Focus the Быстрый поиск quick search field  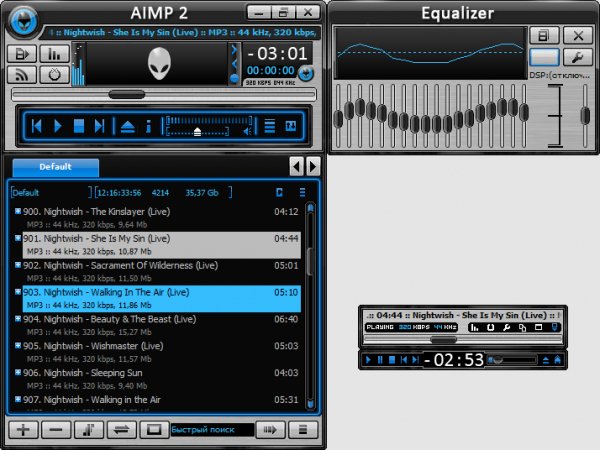point(212,430)
